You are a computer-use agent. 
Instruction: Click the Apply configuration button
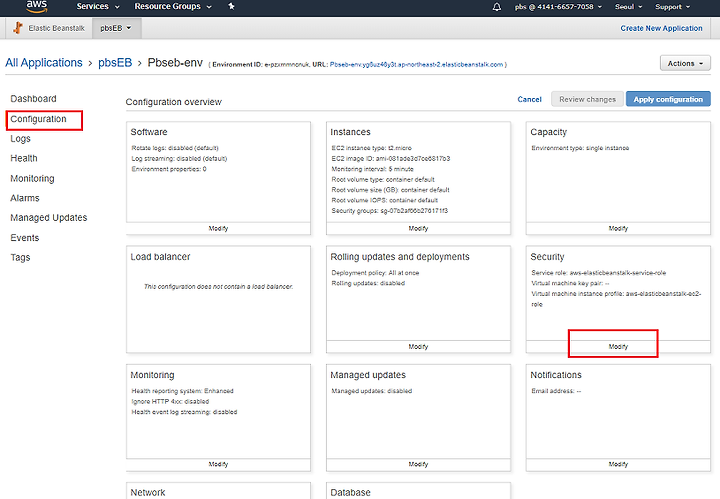click(668, 99)
